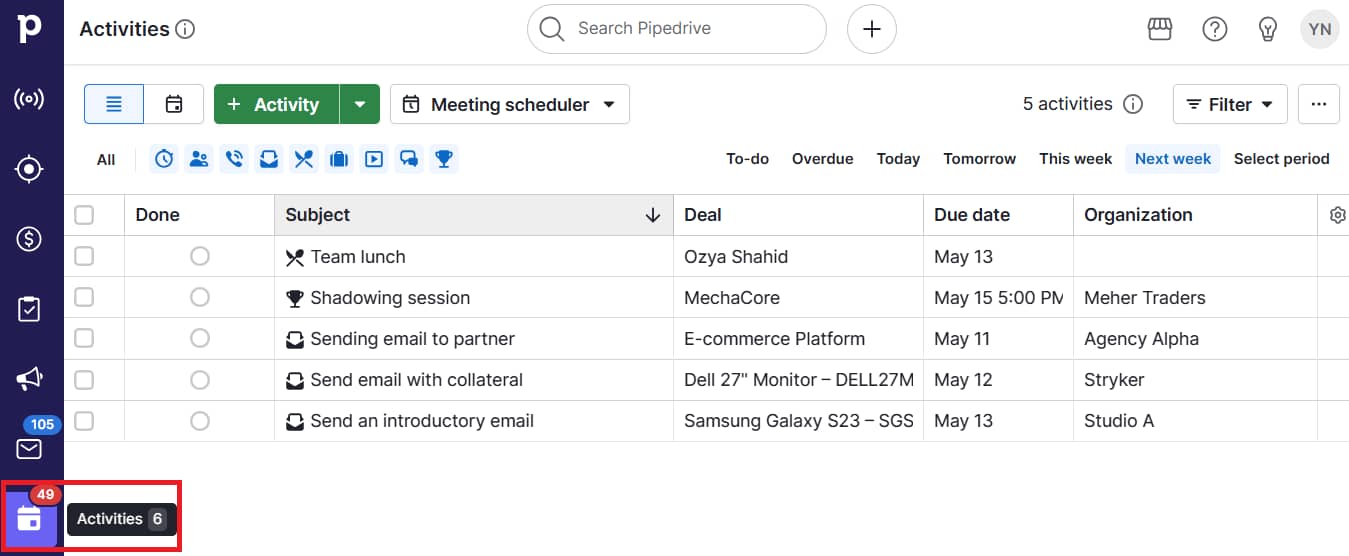Open Projects clipboard icon in sidebar
The height and width of the screenshot is (556, 1349).
point(29,309)
